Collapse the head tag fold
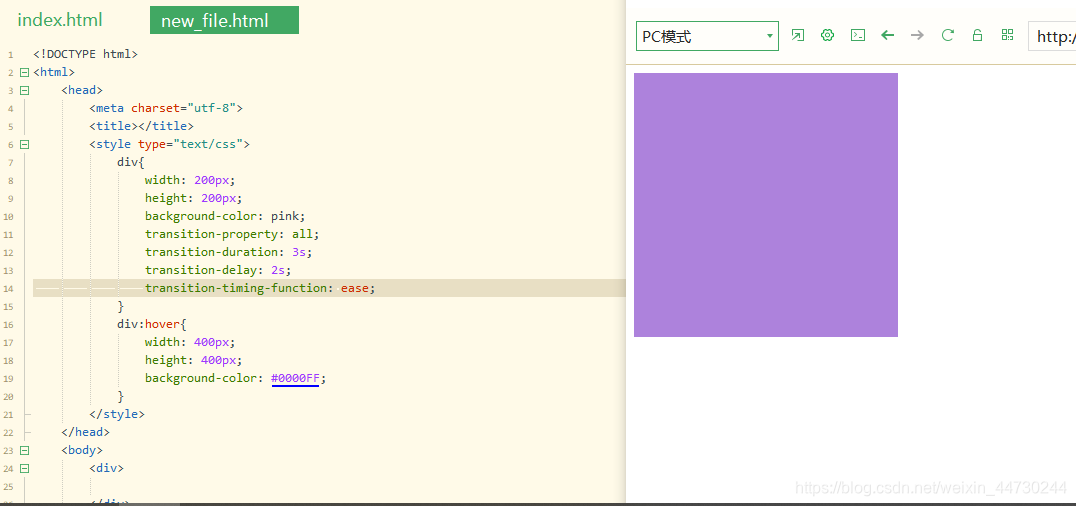Screen dimensions: 1076x506 25,90
